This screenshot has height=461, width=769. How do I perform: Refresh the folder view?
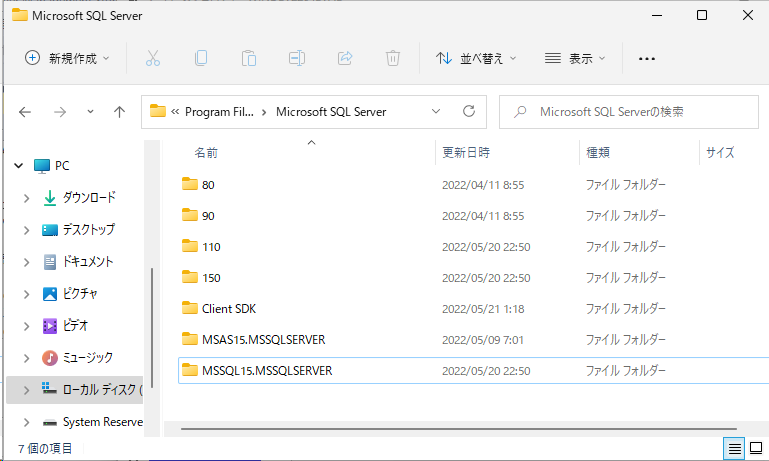469,111
